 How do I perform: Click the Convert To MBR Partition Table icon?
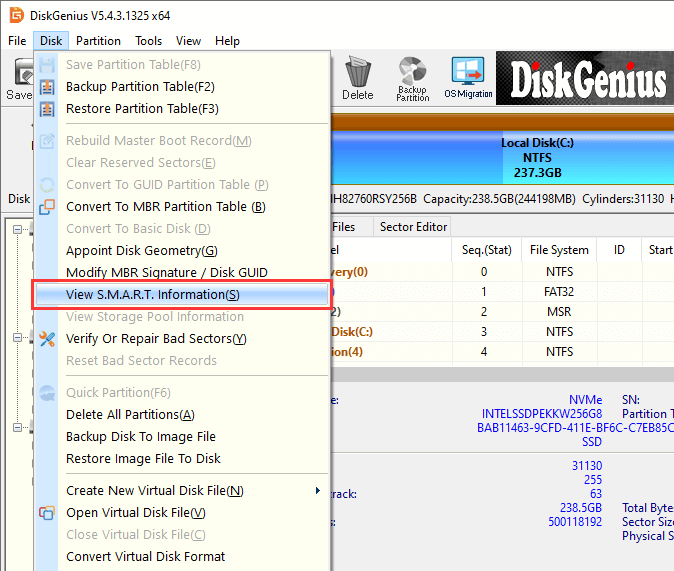click(x=47, y=207)
